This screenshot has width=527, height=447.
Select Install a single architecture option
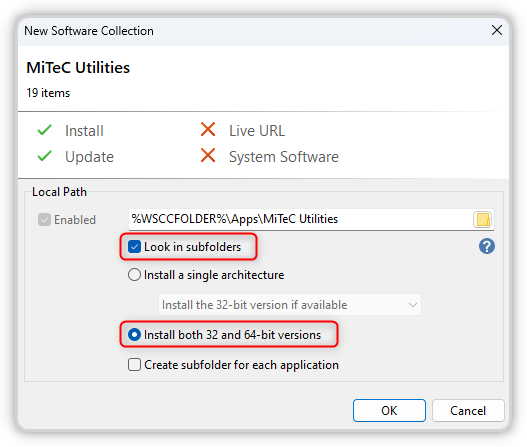(x=134, y=275)
